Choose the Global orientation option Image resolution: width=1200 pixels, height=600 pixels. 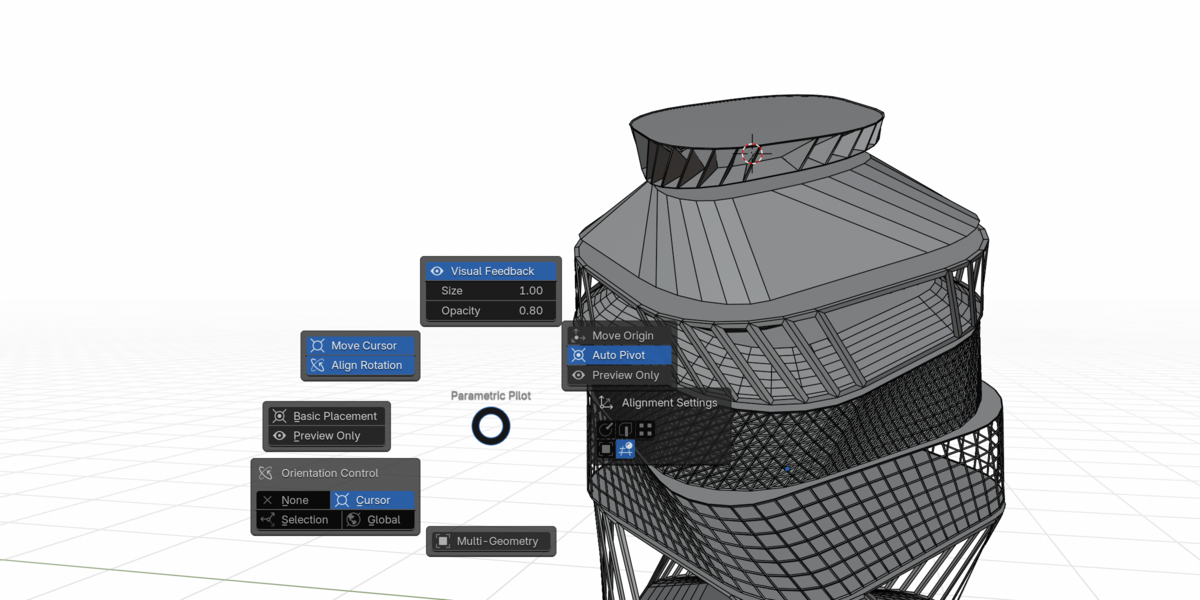pyautogui.click(x=378, y=520)
